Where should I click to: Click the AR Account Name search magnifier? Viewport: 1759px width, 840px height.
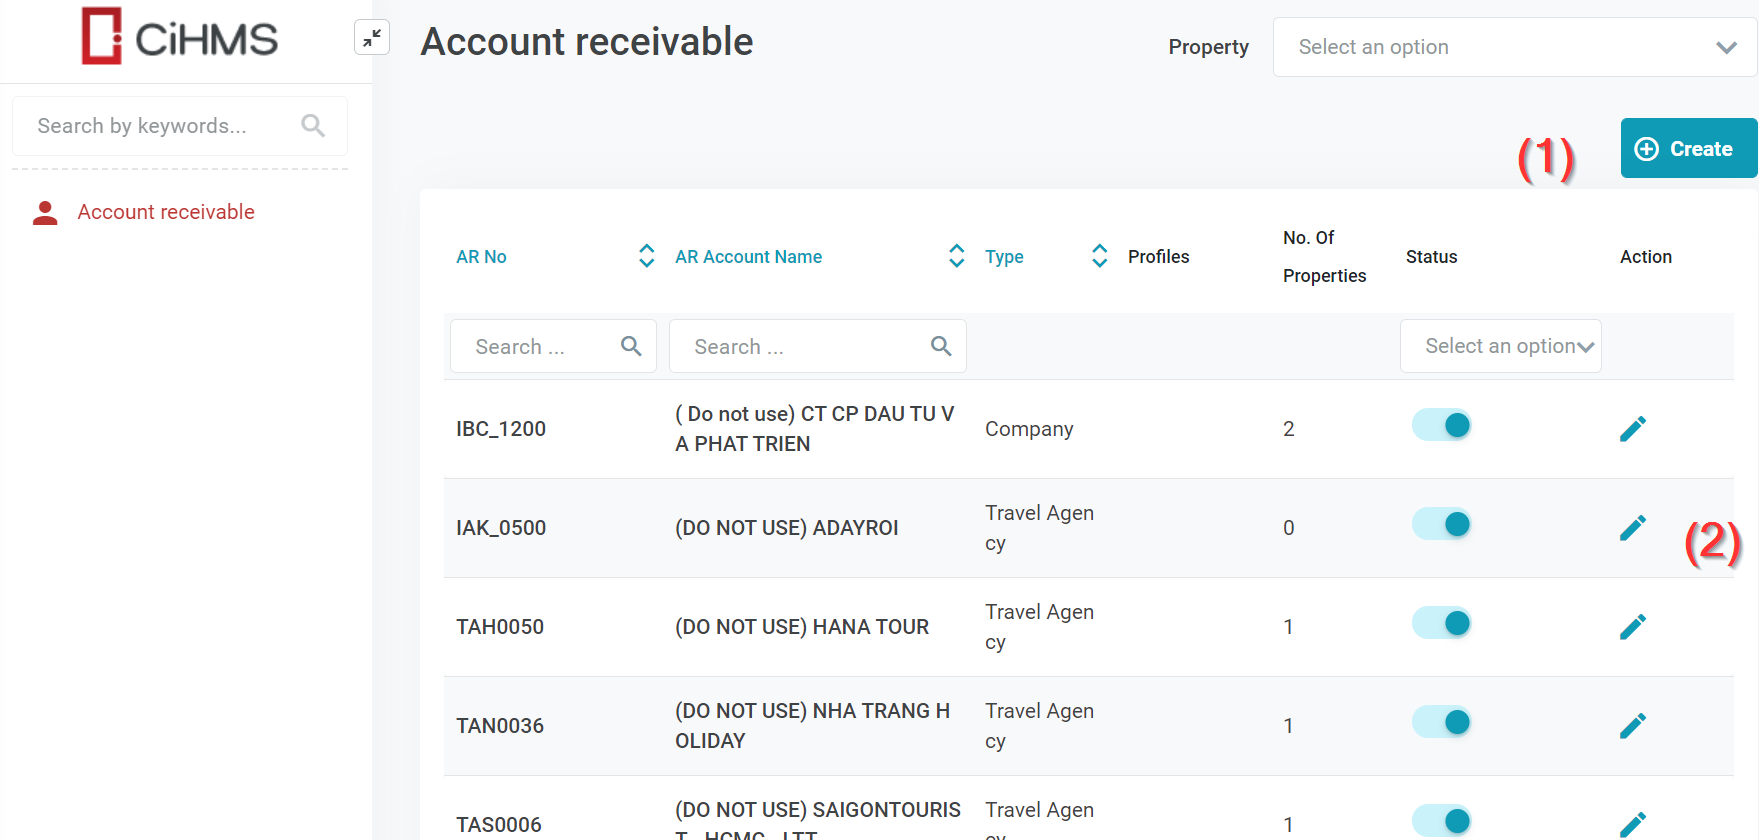pyautogui.click(x=940, y=346)
